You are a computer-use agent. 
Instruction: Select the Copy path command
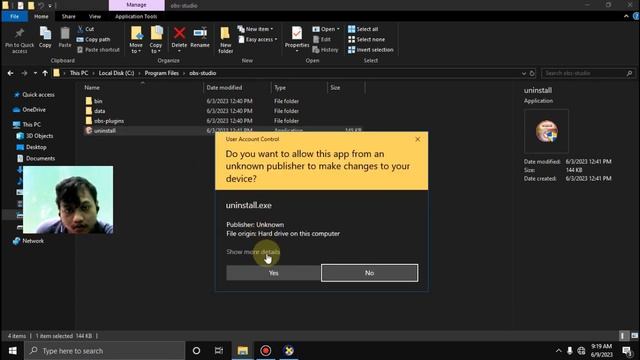(93, 40)
